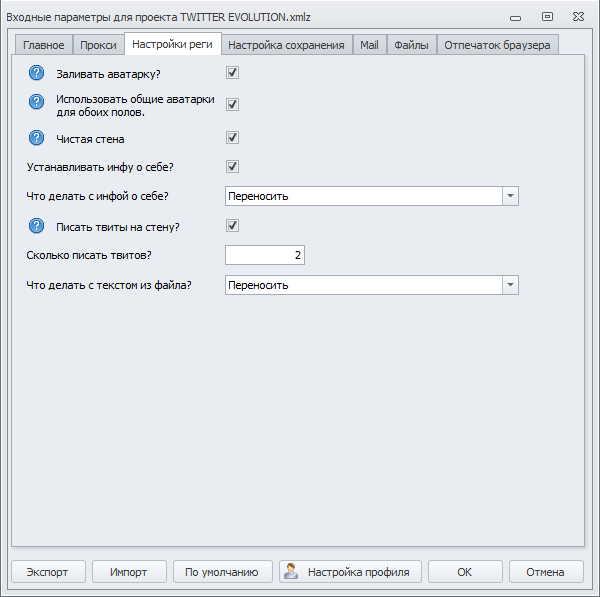Viewport: 600px width, 597px height.
Task: Uncheck Писать твиты на стену checkbox
Action: 232,225
